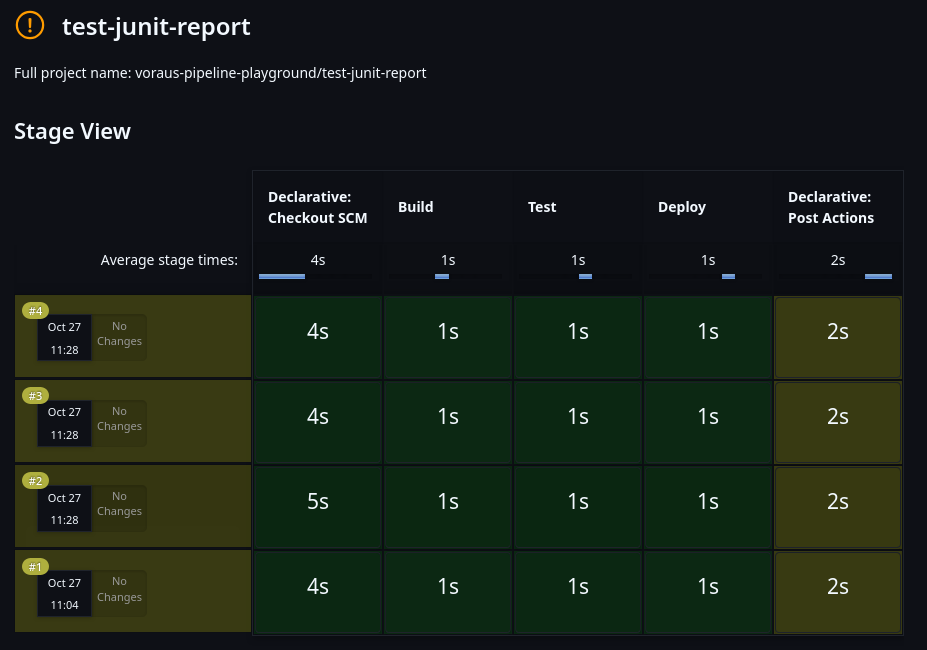The width and height of the screenshot is (927, 650).
Task: Click Post Actions average time bar
Action: coord(877,276)
